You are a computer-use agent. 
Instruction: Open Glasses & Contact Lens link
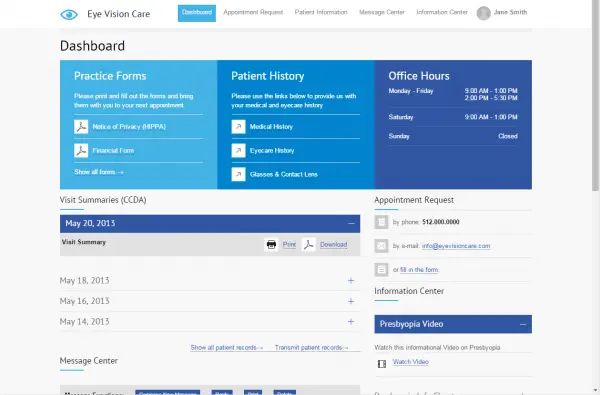click(284, 174)
